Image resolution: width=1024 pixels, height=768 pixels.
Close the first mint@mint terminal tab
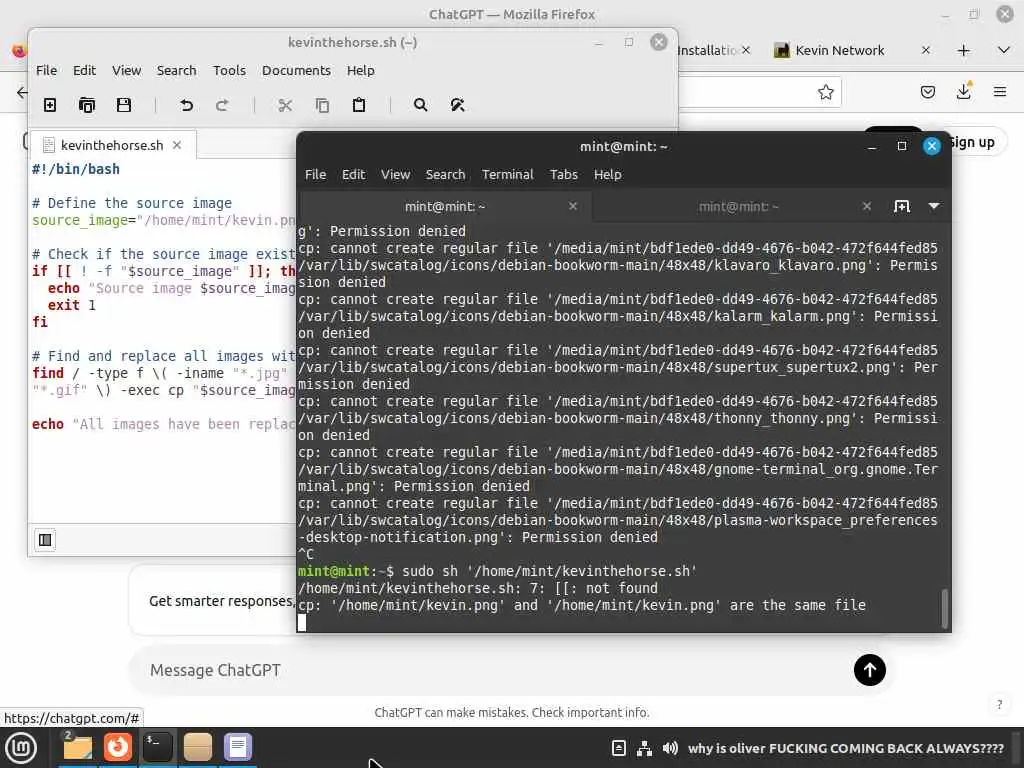(573, 206)
